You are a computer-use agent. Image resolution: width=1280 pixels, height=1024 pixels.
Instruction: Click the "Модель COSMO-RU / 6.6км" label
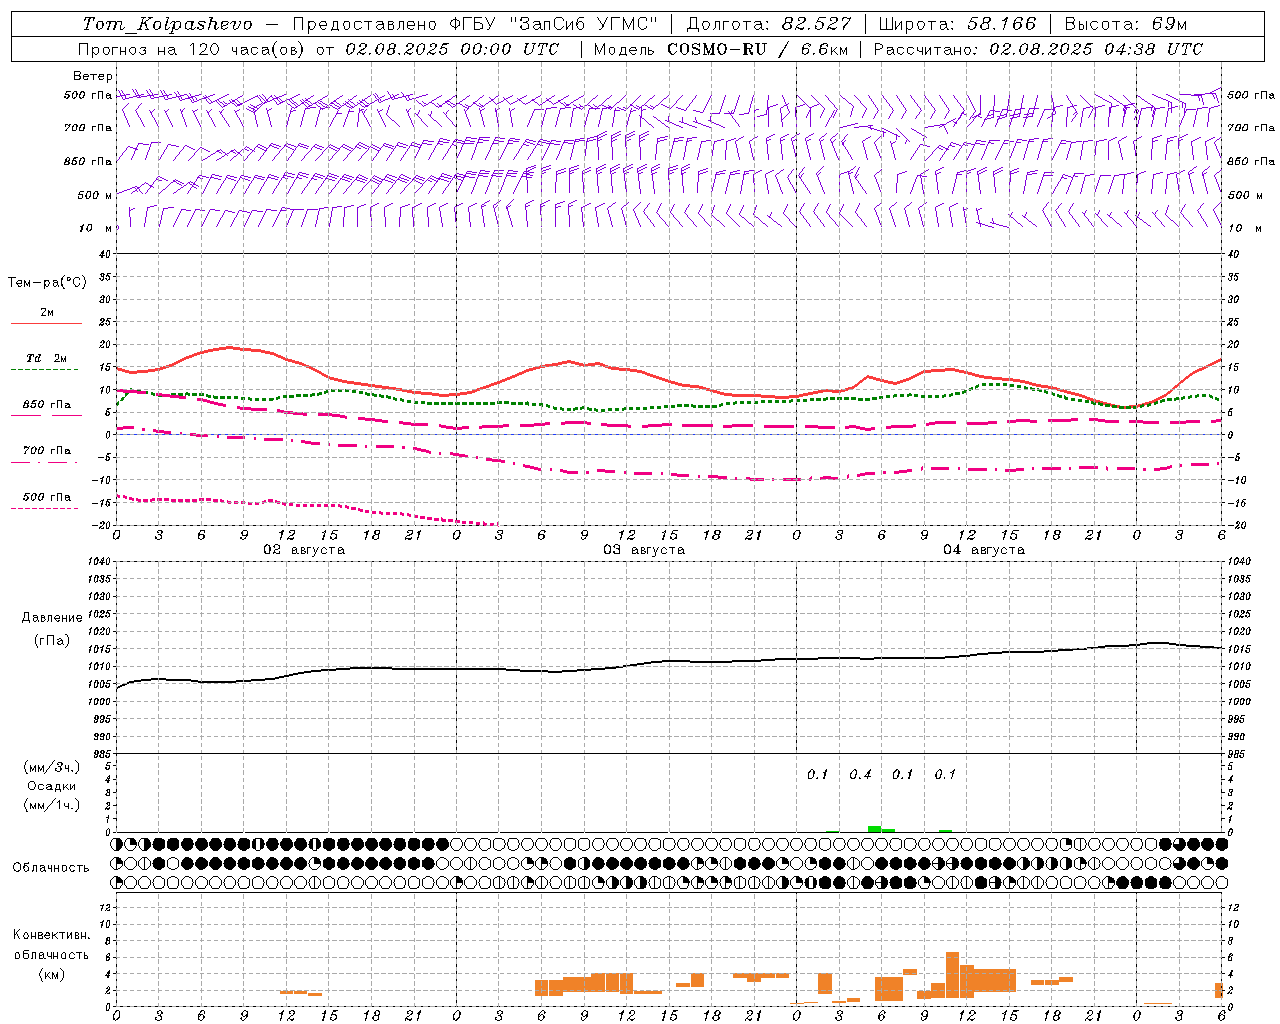(721, 49)
